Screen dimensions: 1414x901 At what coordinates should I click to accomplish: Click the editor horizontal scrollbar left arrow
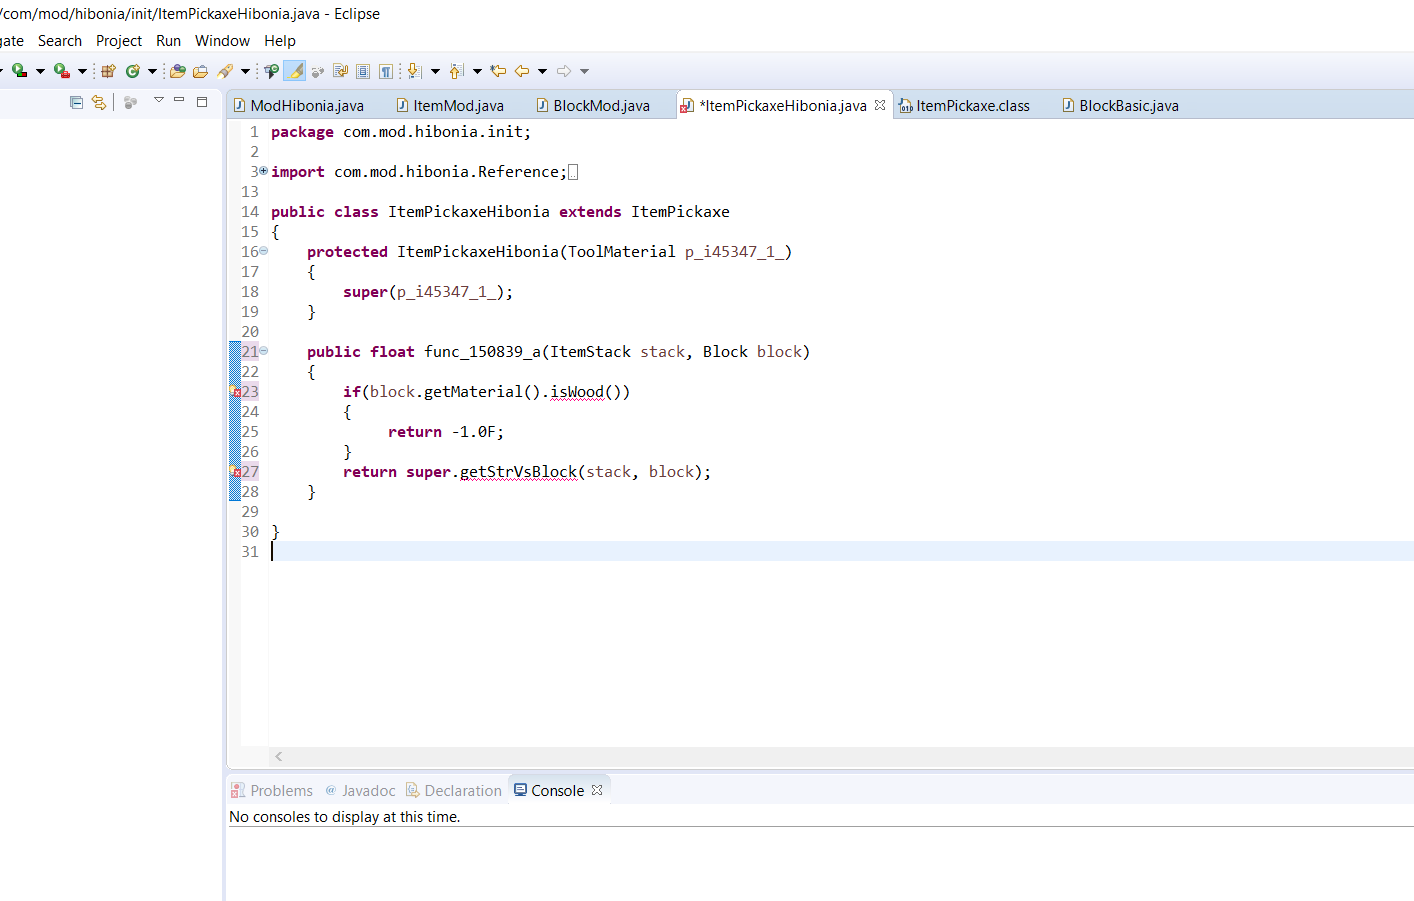[x=279, y=757]
